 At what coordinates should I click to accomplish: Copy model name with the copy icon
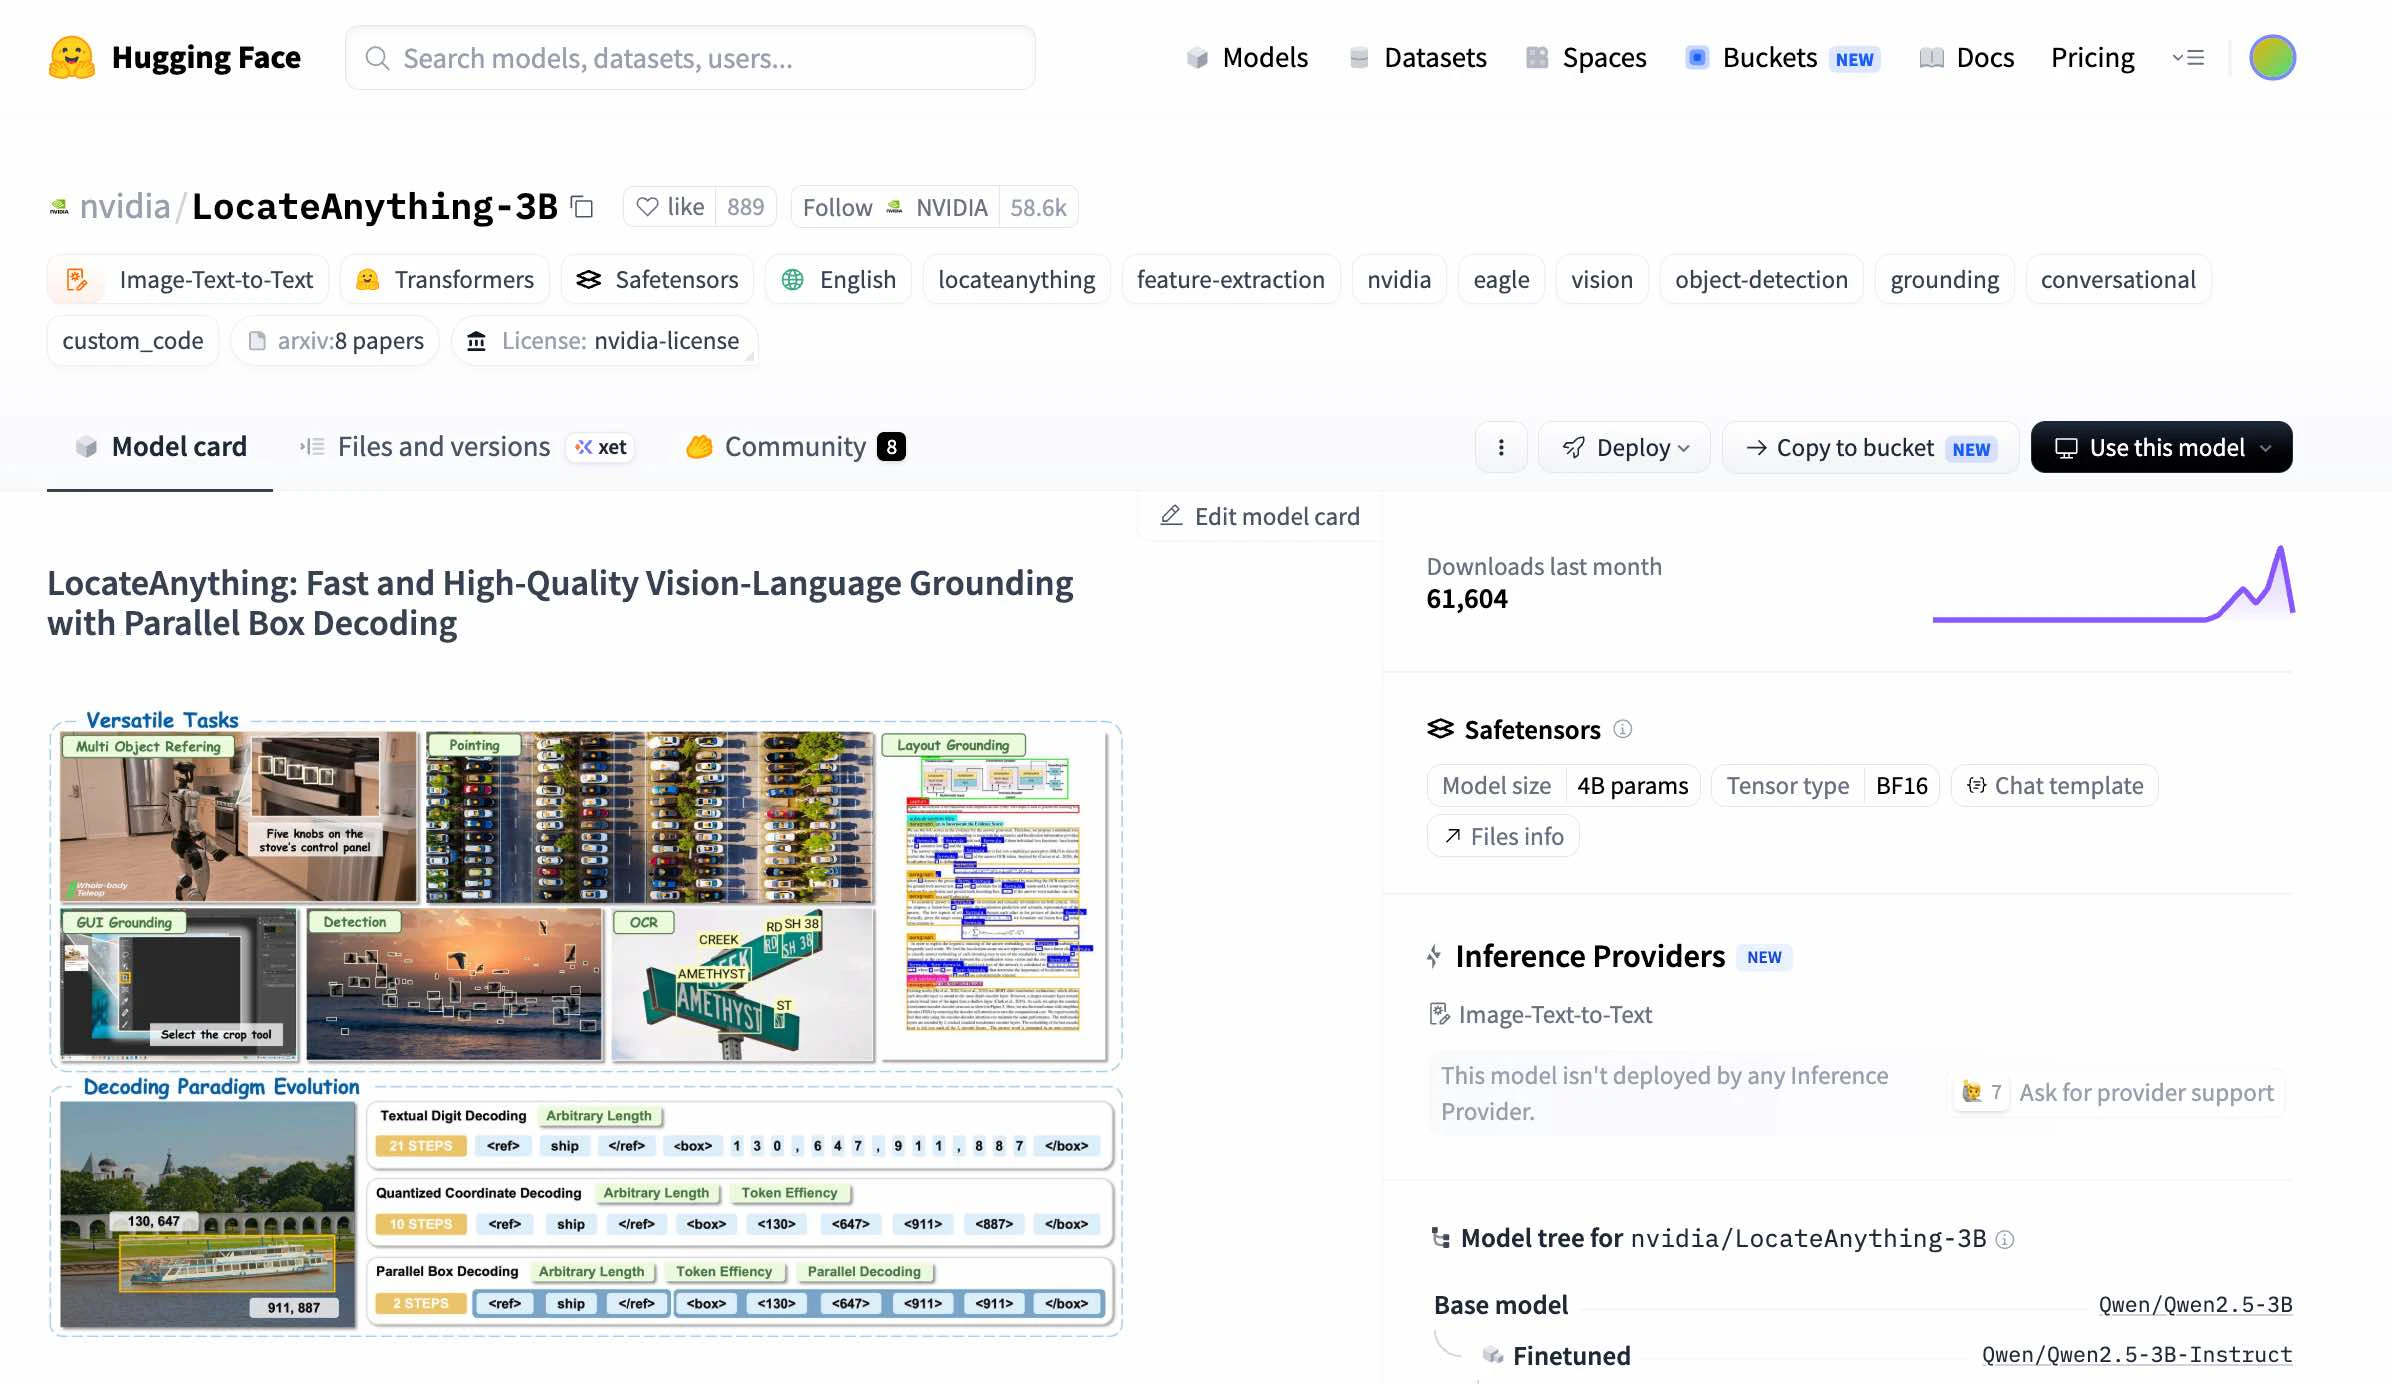582,207
